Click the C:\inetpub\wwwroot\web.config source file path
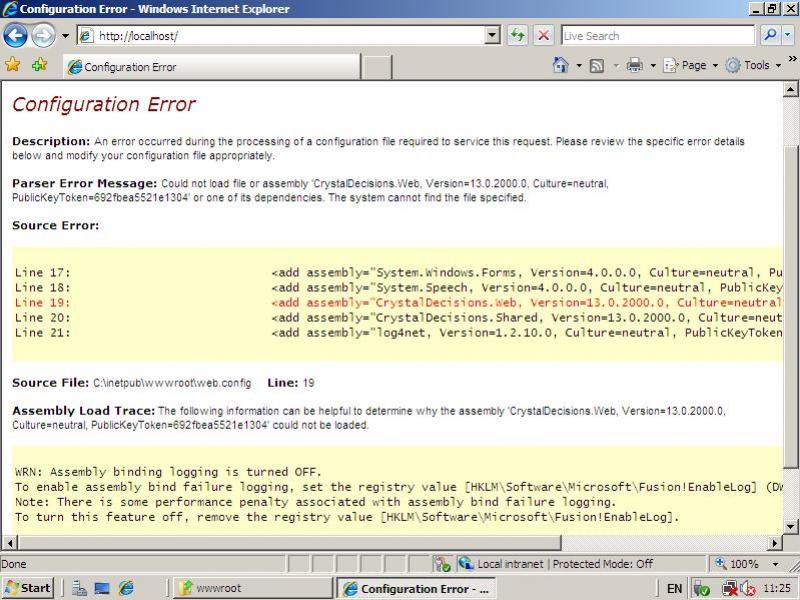This screenshot has width=800, height=600. [172, 383]
